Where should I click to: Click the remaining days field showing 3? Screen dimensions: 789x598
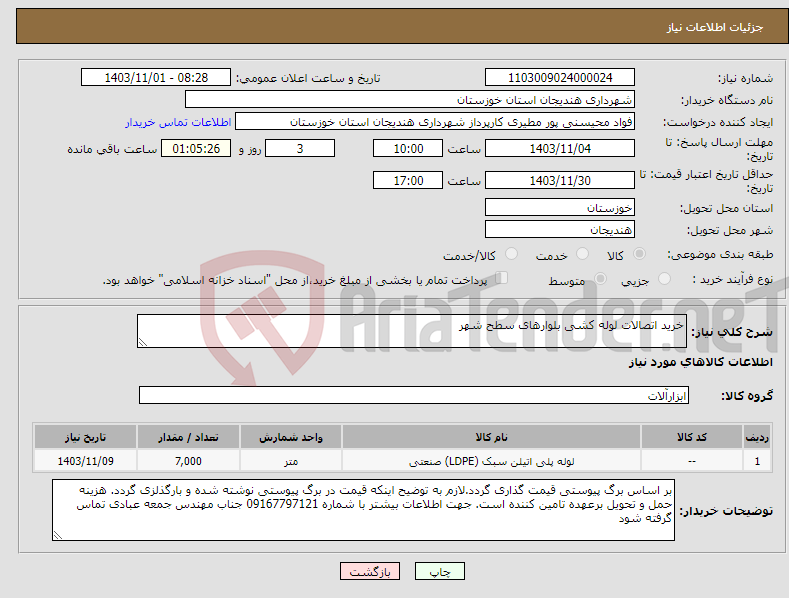click(x=300, y=148)
